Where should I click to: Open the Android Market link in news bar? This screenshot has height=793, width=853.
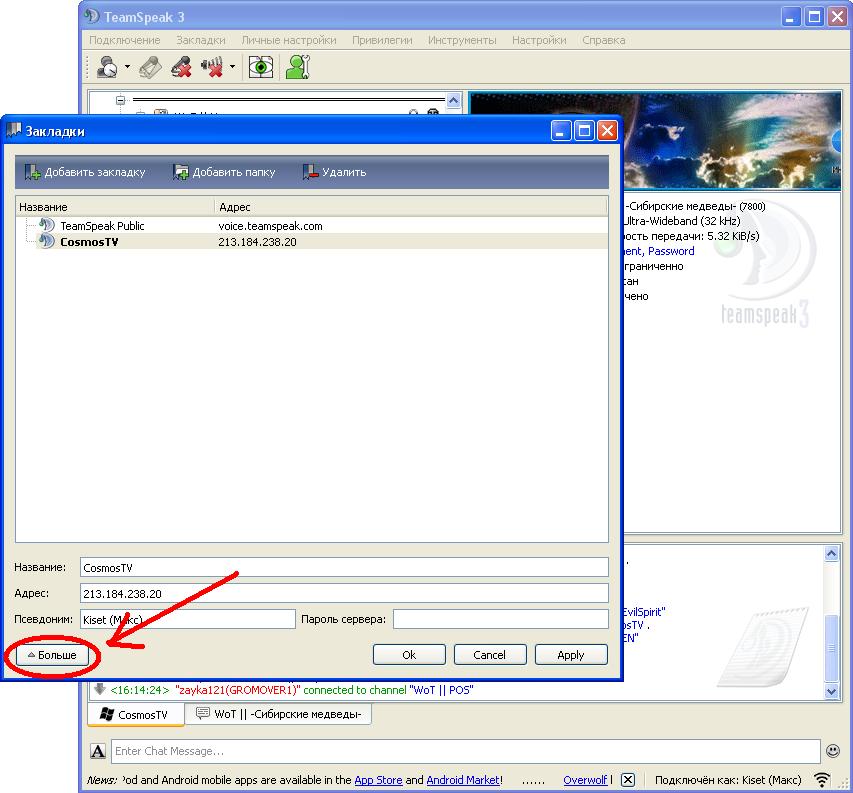(x=463, y=780)
